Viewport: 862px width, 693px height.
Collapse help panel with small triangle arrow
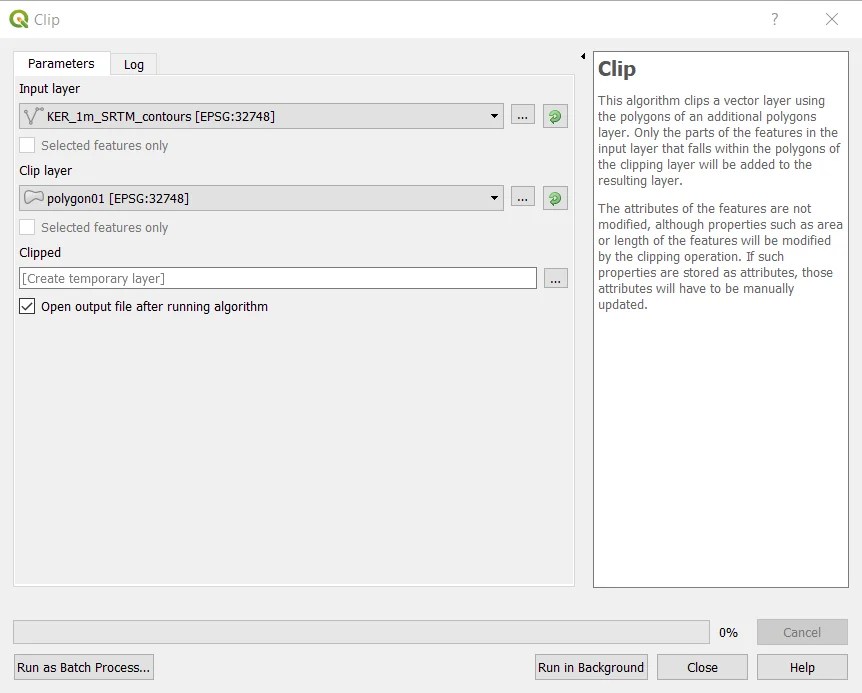pos(583,56)
